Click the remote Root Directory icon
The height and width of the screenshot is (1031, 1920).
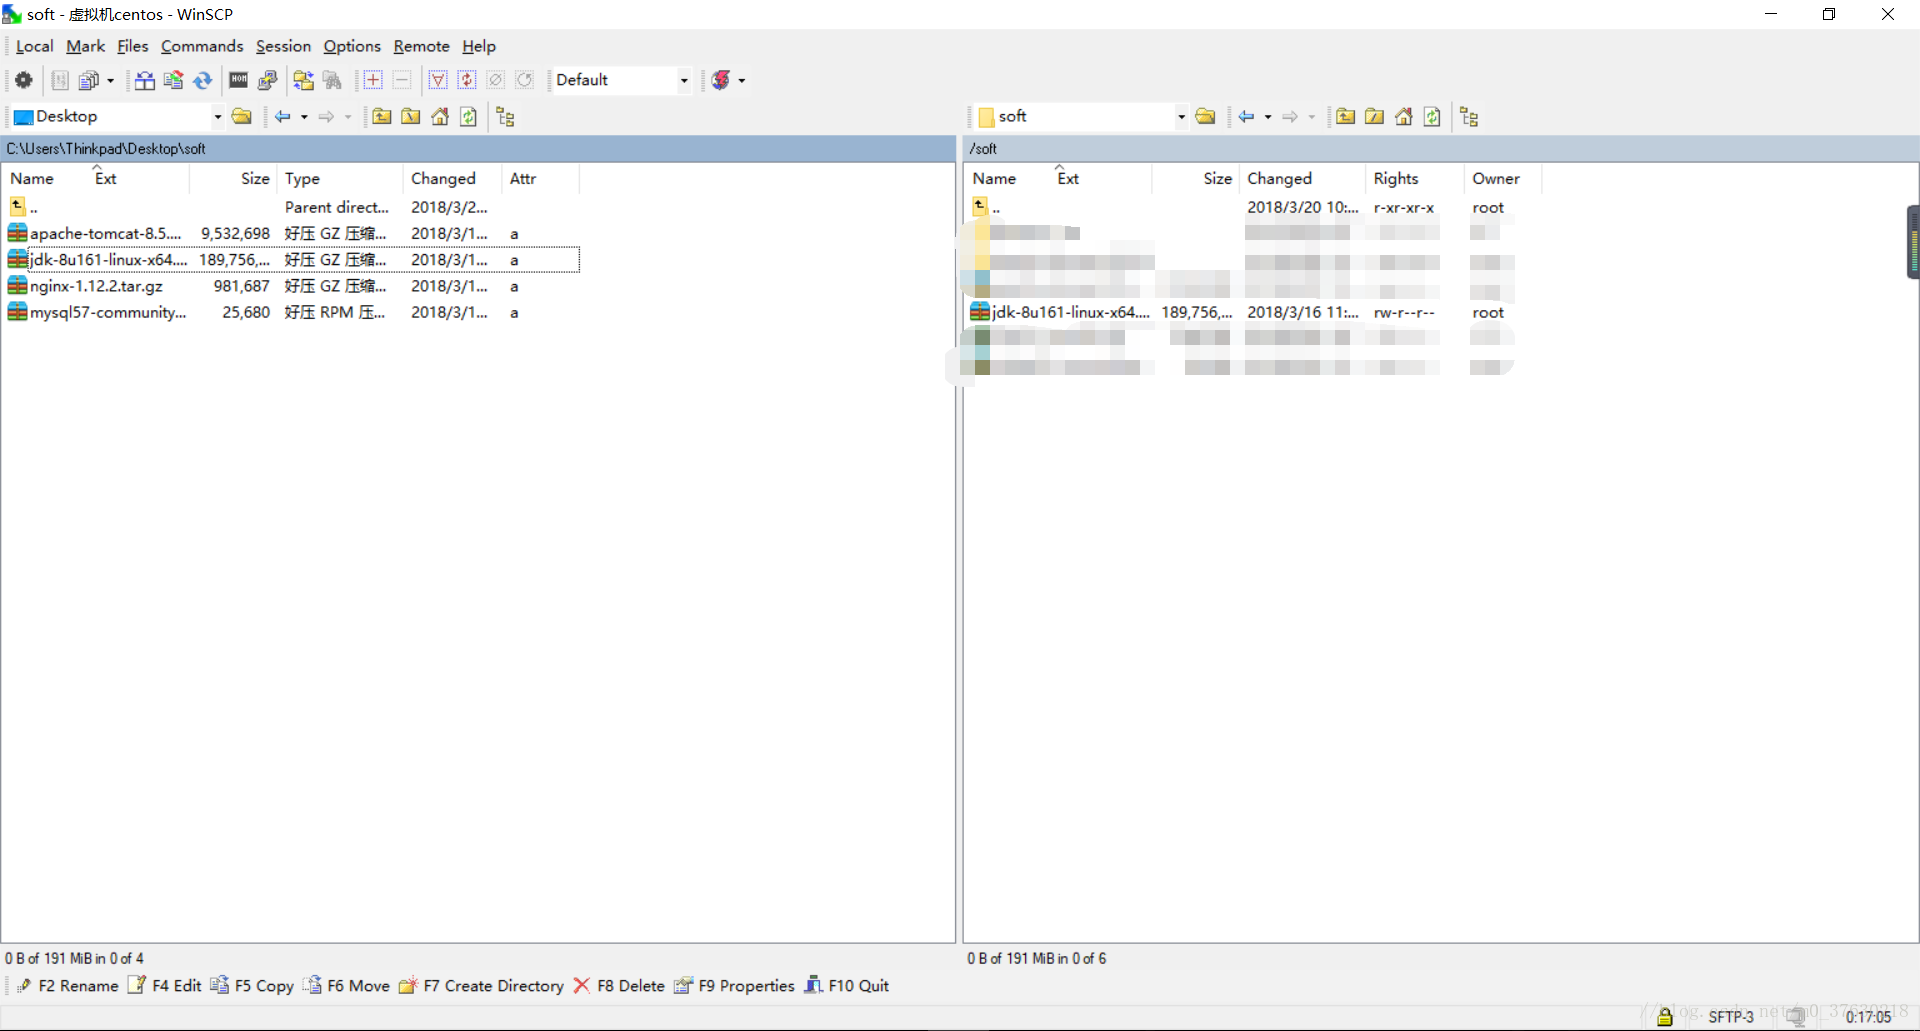pos(1375,117)
